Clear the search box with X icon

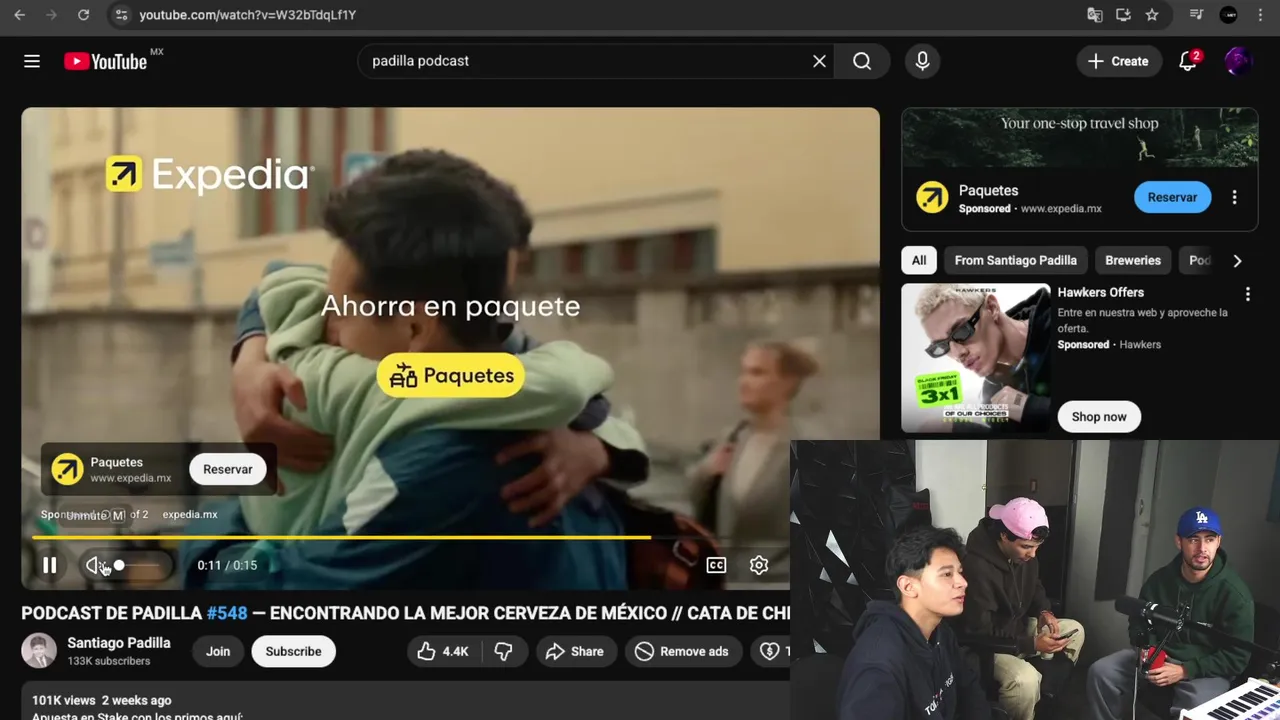point(819,61)
